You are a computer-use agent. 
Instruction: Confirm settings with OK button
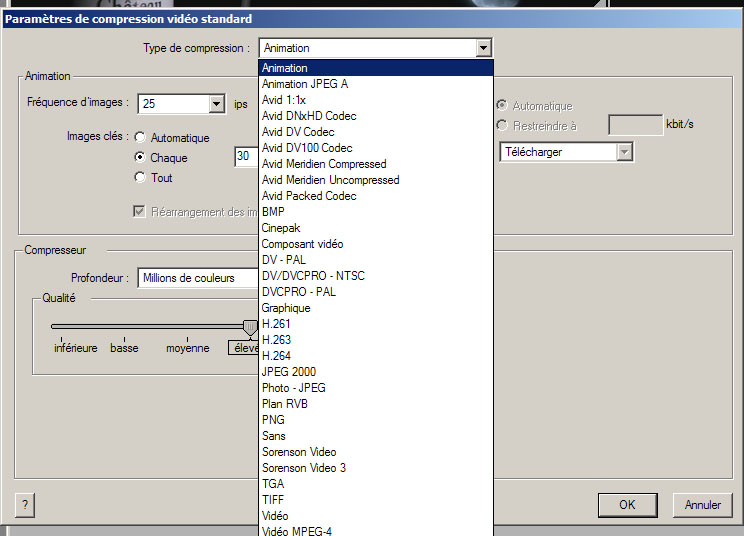(x=627, y=505)
